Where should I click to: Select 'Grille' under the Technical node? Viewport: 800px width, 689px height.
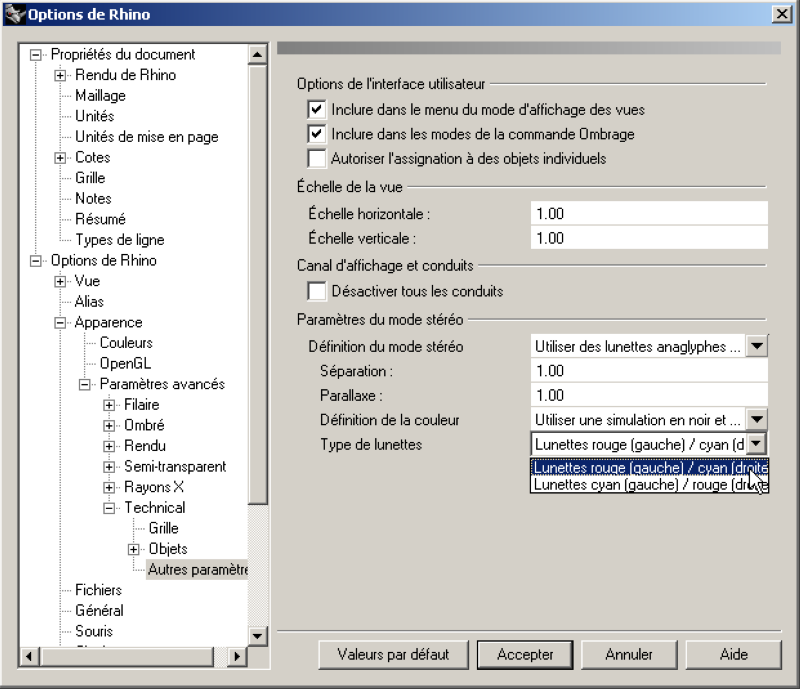(163, 528)
